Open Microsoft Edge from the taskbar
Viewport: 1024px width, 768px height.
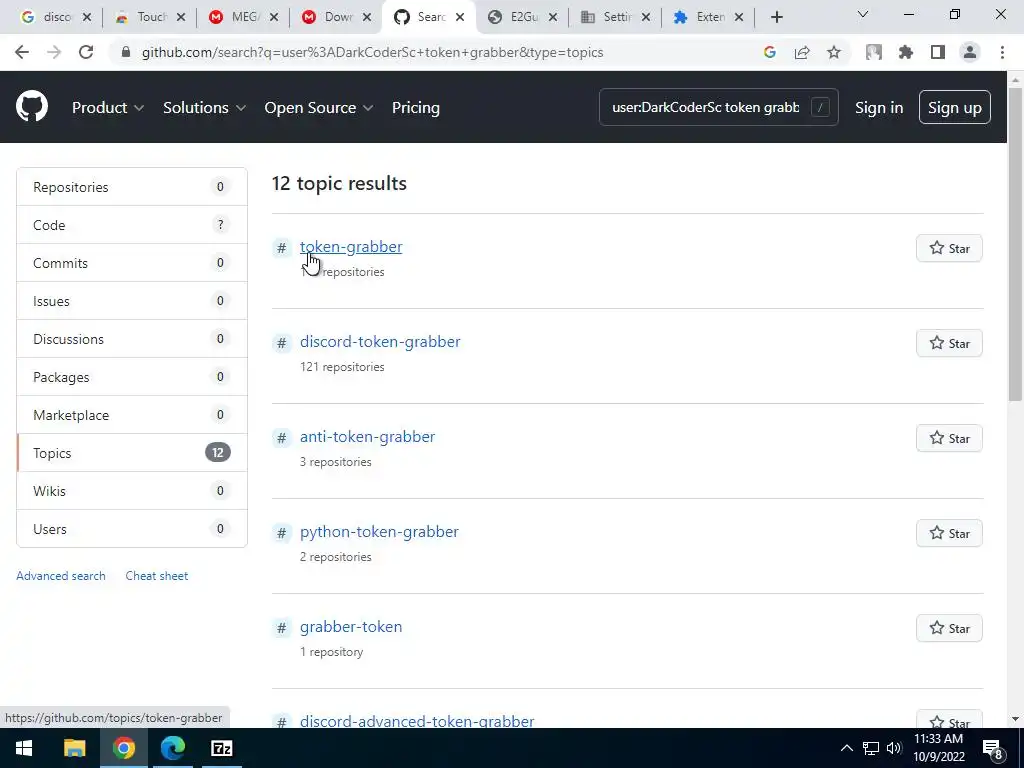point(173,748)
